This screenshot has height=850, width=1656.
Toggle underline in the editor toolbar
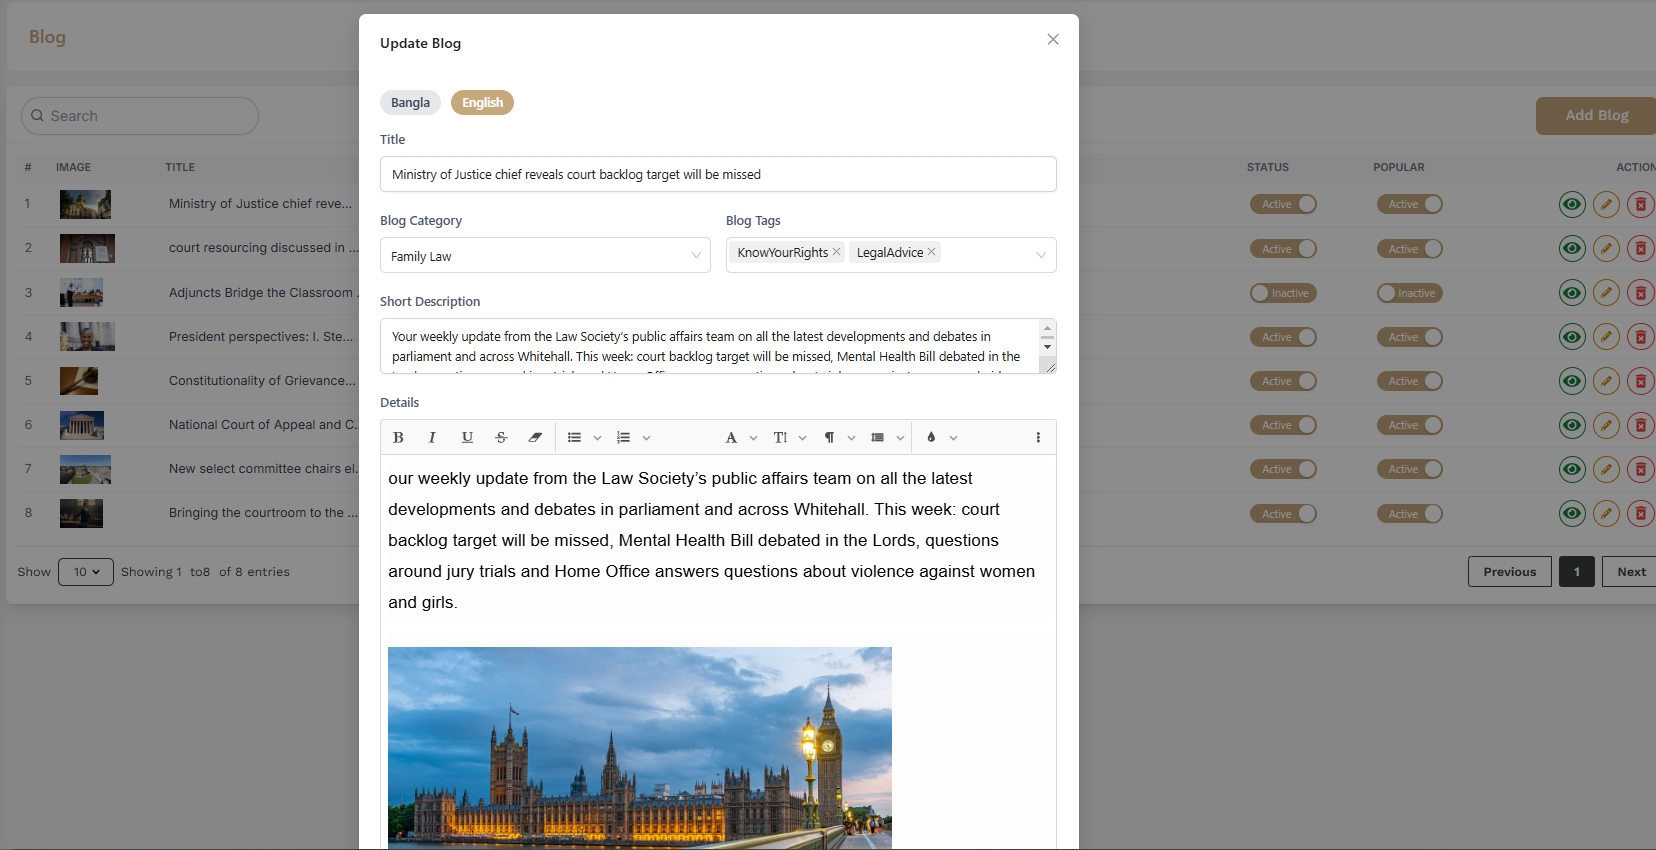coord(467,438)
